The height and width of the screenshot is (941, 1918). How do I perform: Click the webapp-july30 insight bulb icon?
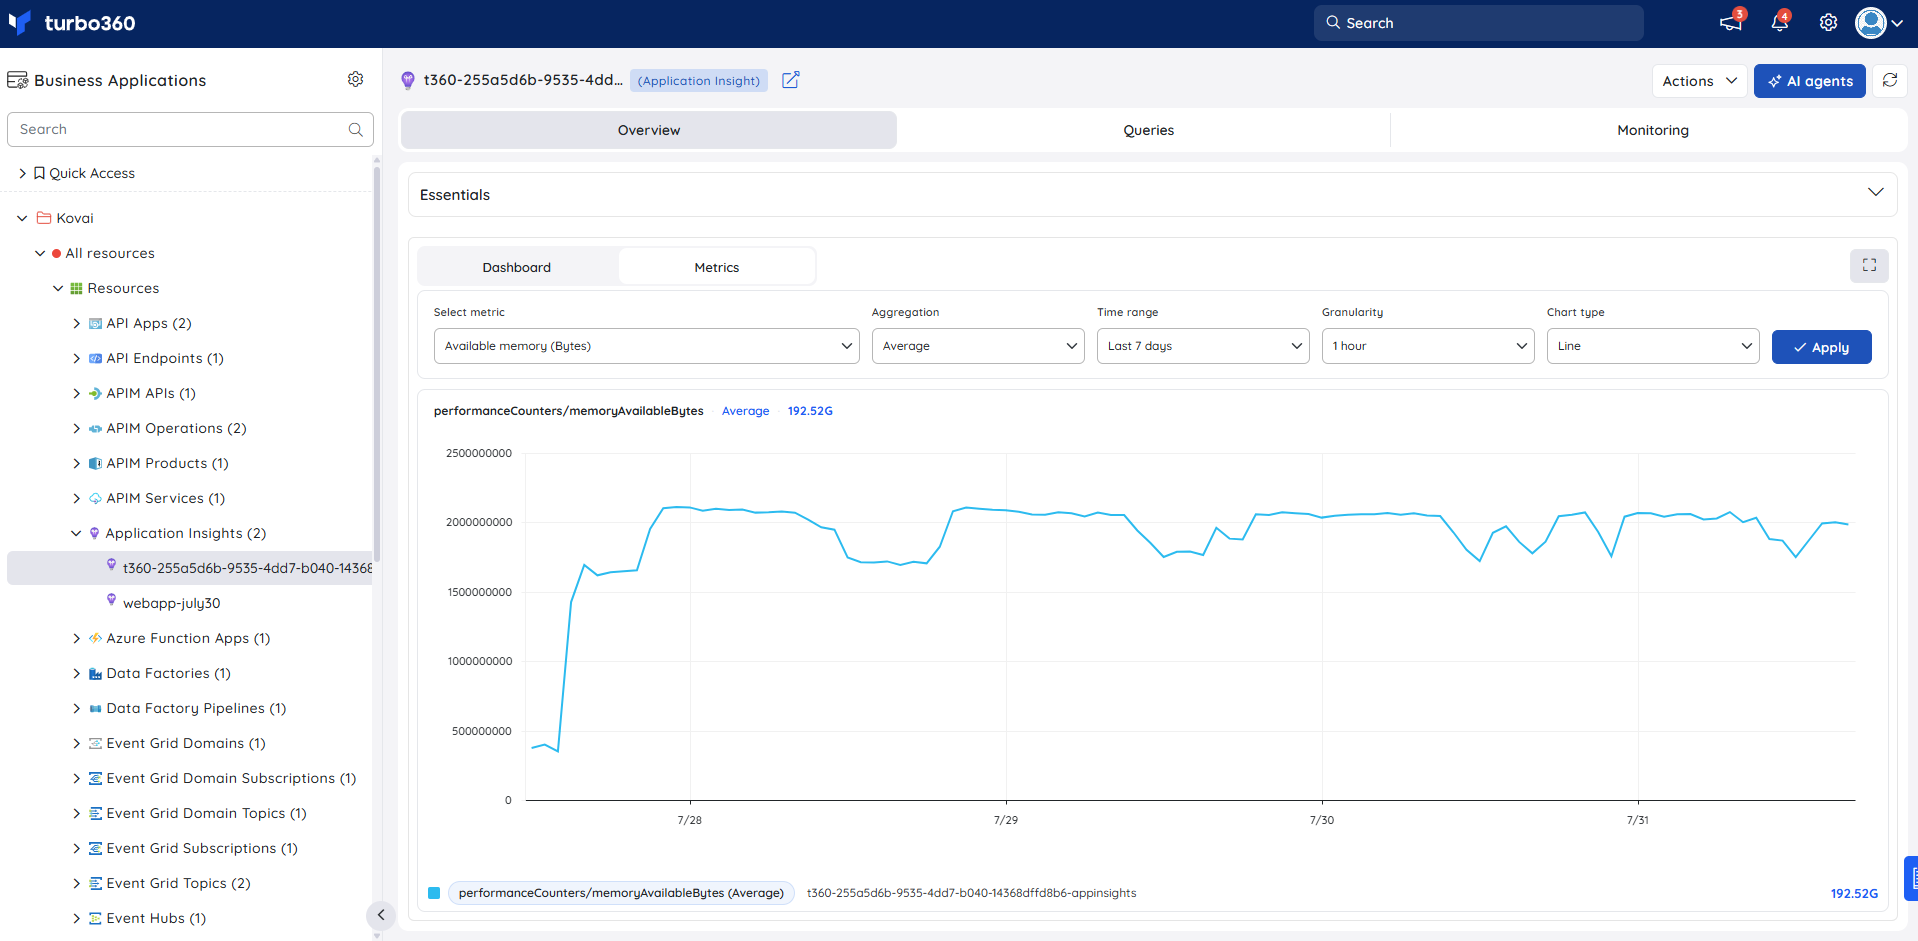coord(111,600)
